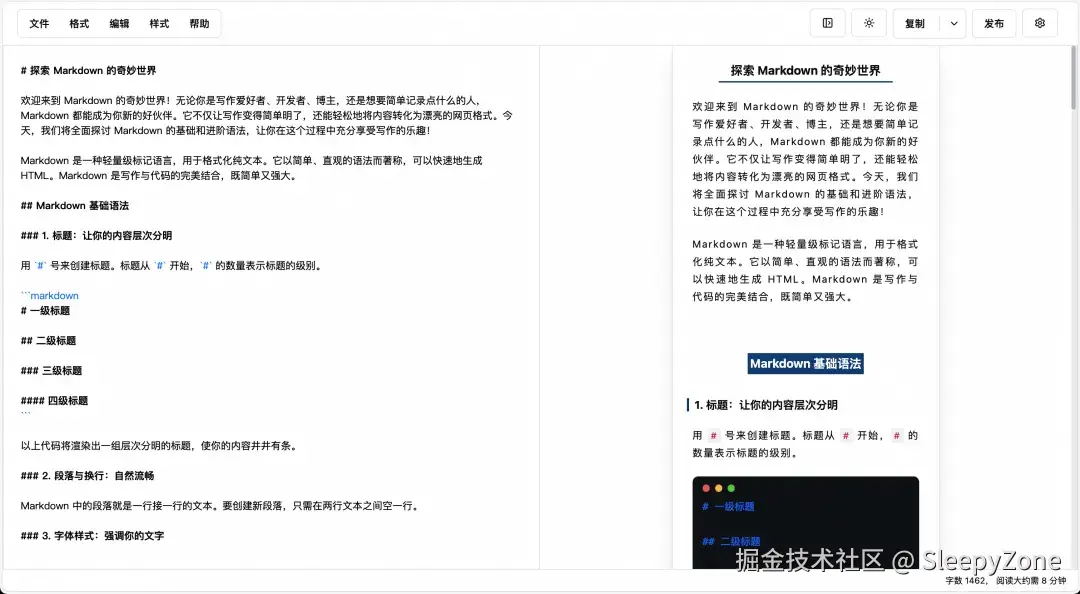Screen dimensions: 1080x594
Task: Expand the 复制 dropdown arrow
Action: pos(954,23)
